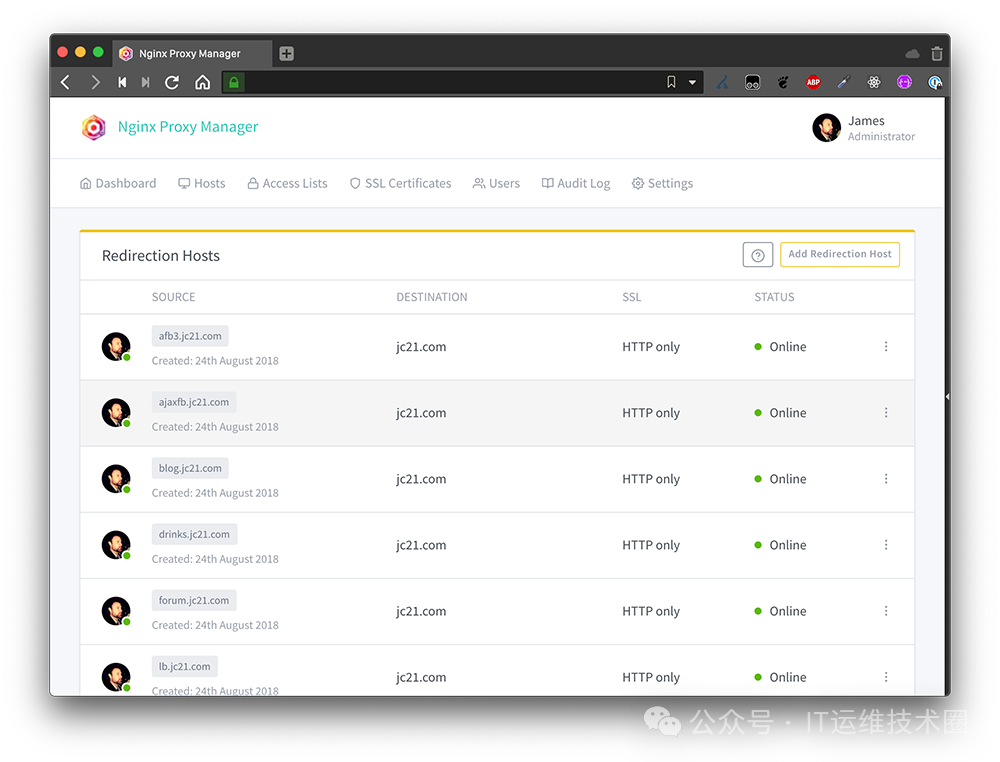Screen dimensions: 1000x762
Task: Click the fast-forward browser icon
Action: [x=145, y=82]
